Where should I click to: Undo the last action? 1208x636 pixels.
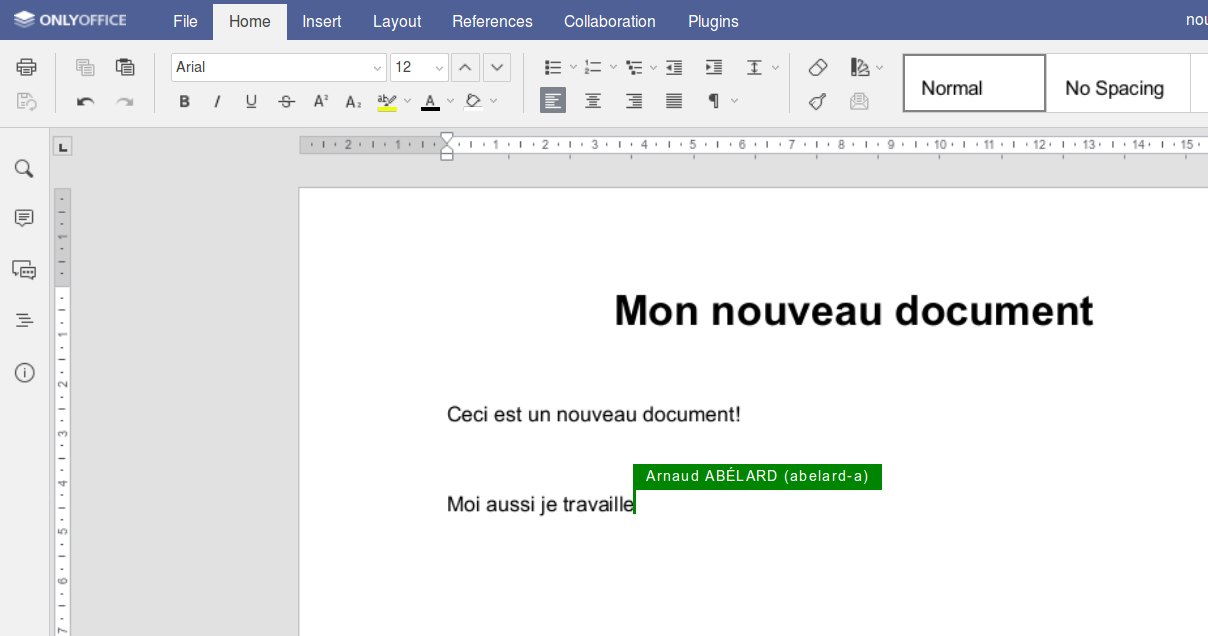pyautogui.click(x=85, y=100)
